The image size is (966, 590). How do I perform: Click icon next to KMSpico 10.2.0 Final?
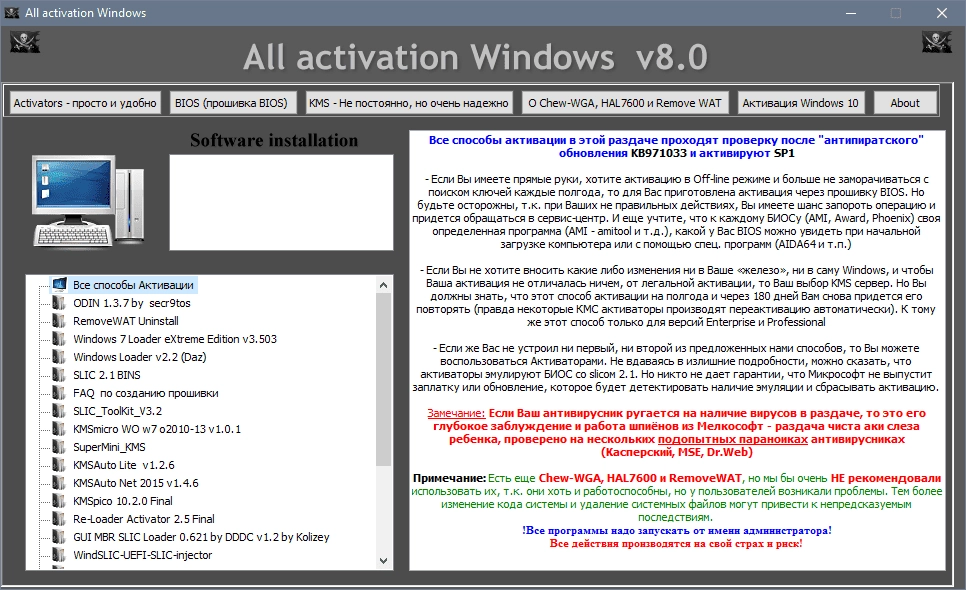pos(59,501)
